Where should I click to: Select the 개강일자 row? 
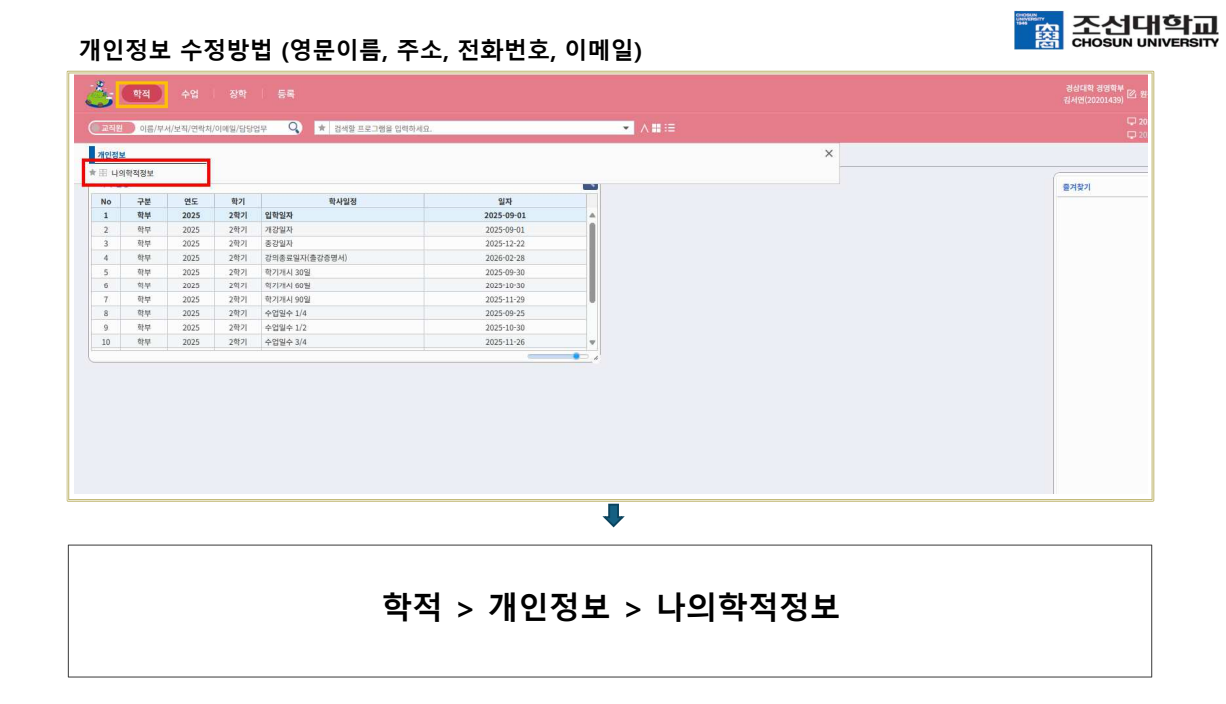tap(338, 229)
